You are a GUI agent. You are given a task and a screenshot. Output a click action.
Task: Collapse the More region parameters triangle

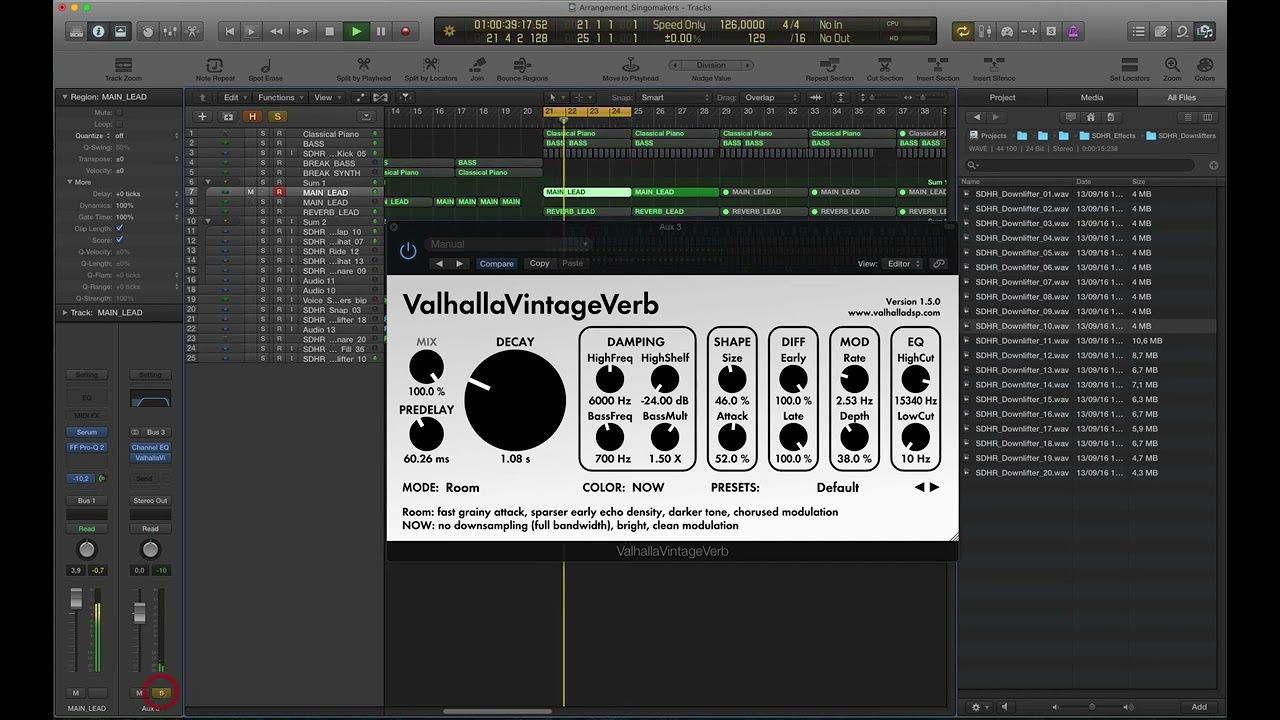(70, 182)
